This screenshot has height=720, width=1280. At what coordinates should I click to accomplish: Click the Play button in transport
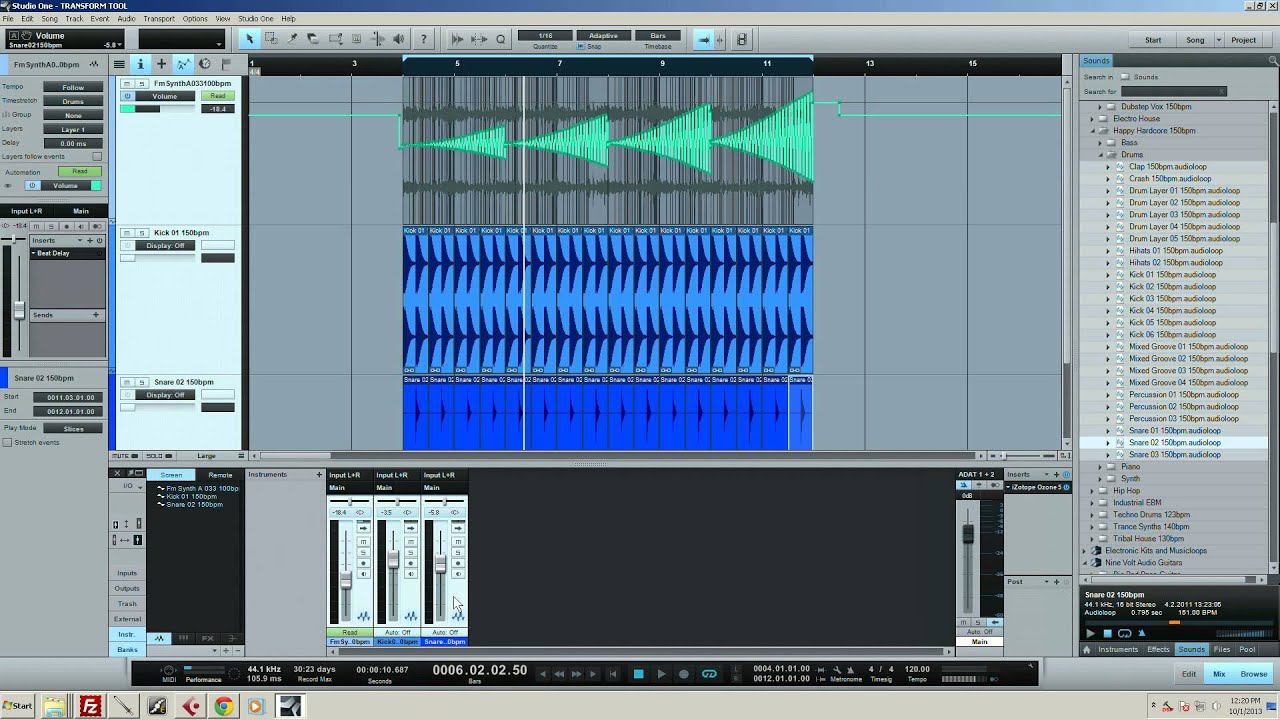[661, 674]
